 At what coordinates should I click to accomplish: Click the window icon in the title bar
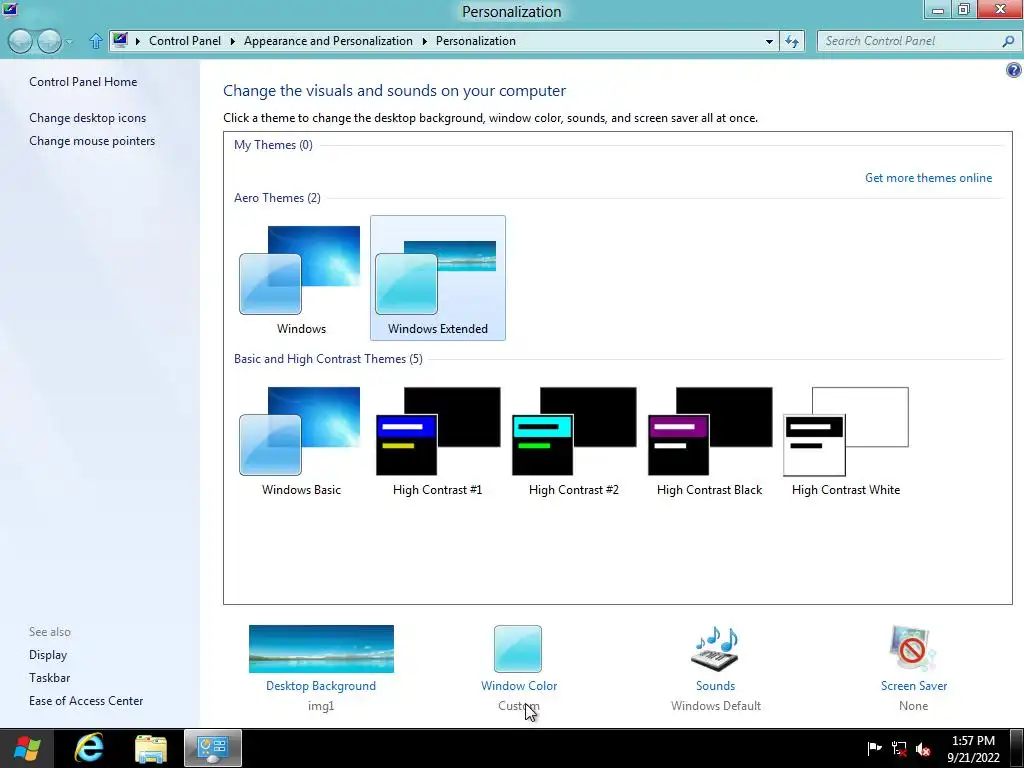pos(10,10)
